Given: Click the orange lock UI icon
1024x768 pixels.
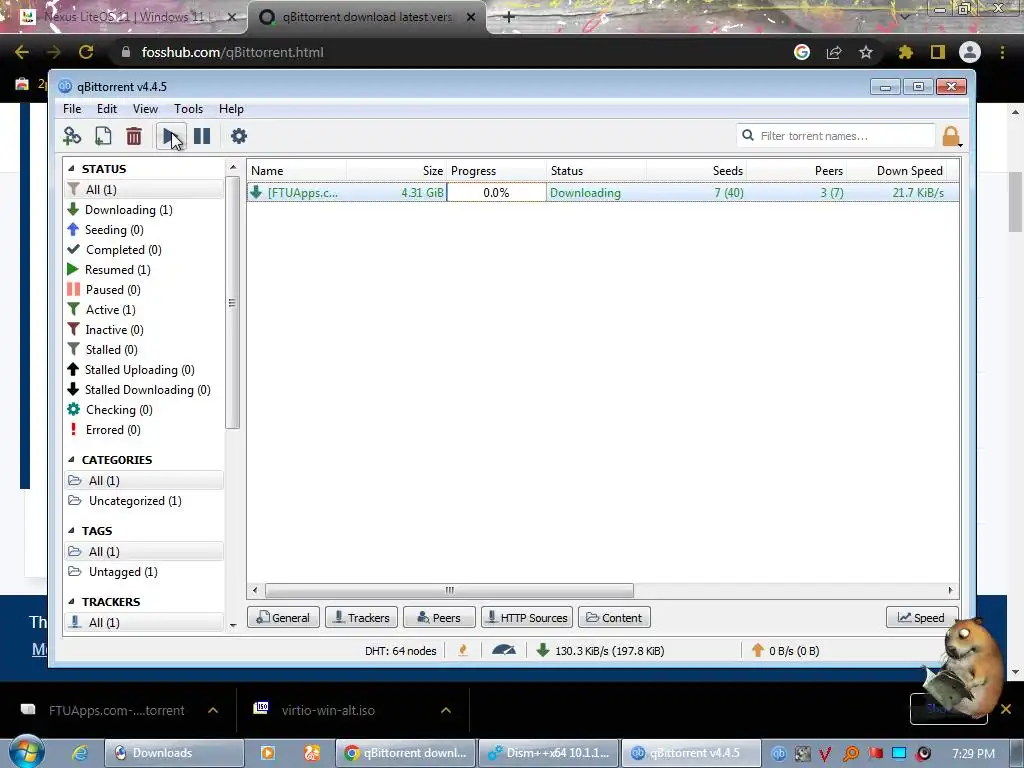Looking at the screenshot, I should click(x=951, y=136).
